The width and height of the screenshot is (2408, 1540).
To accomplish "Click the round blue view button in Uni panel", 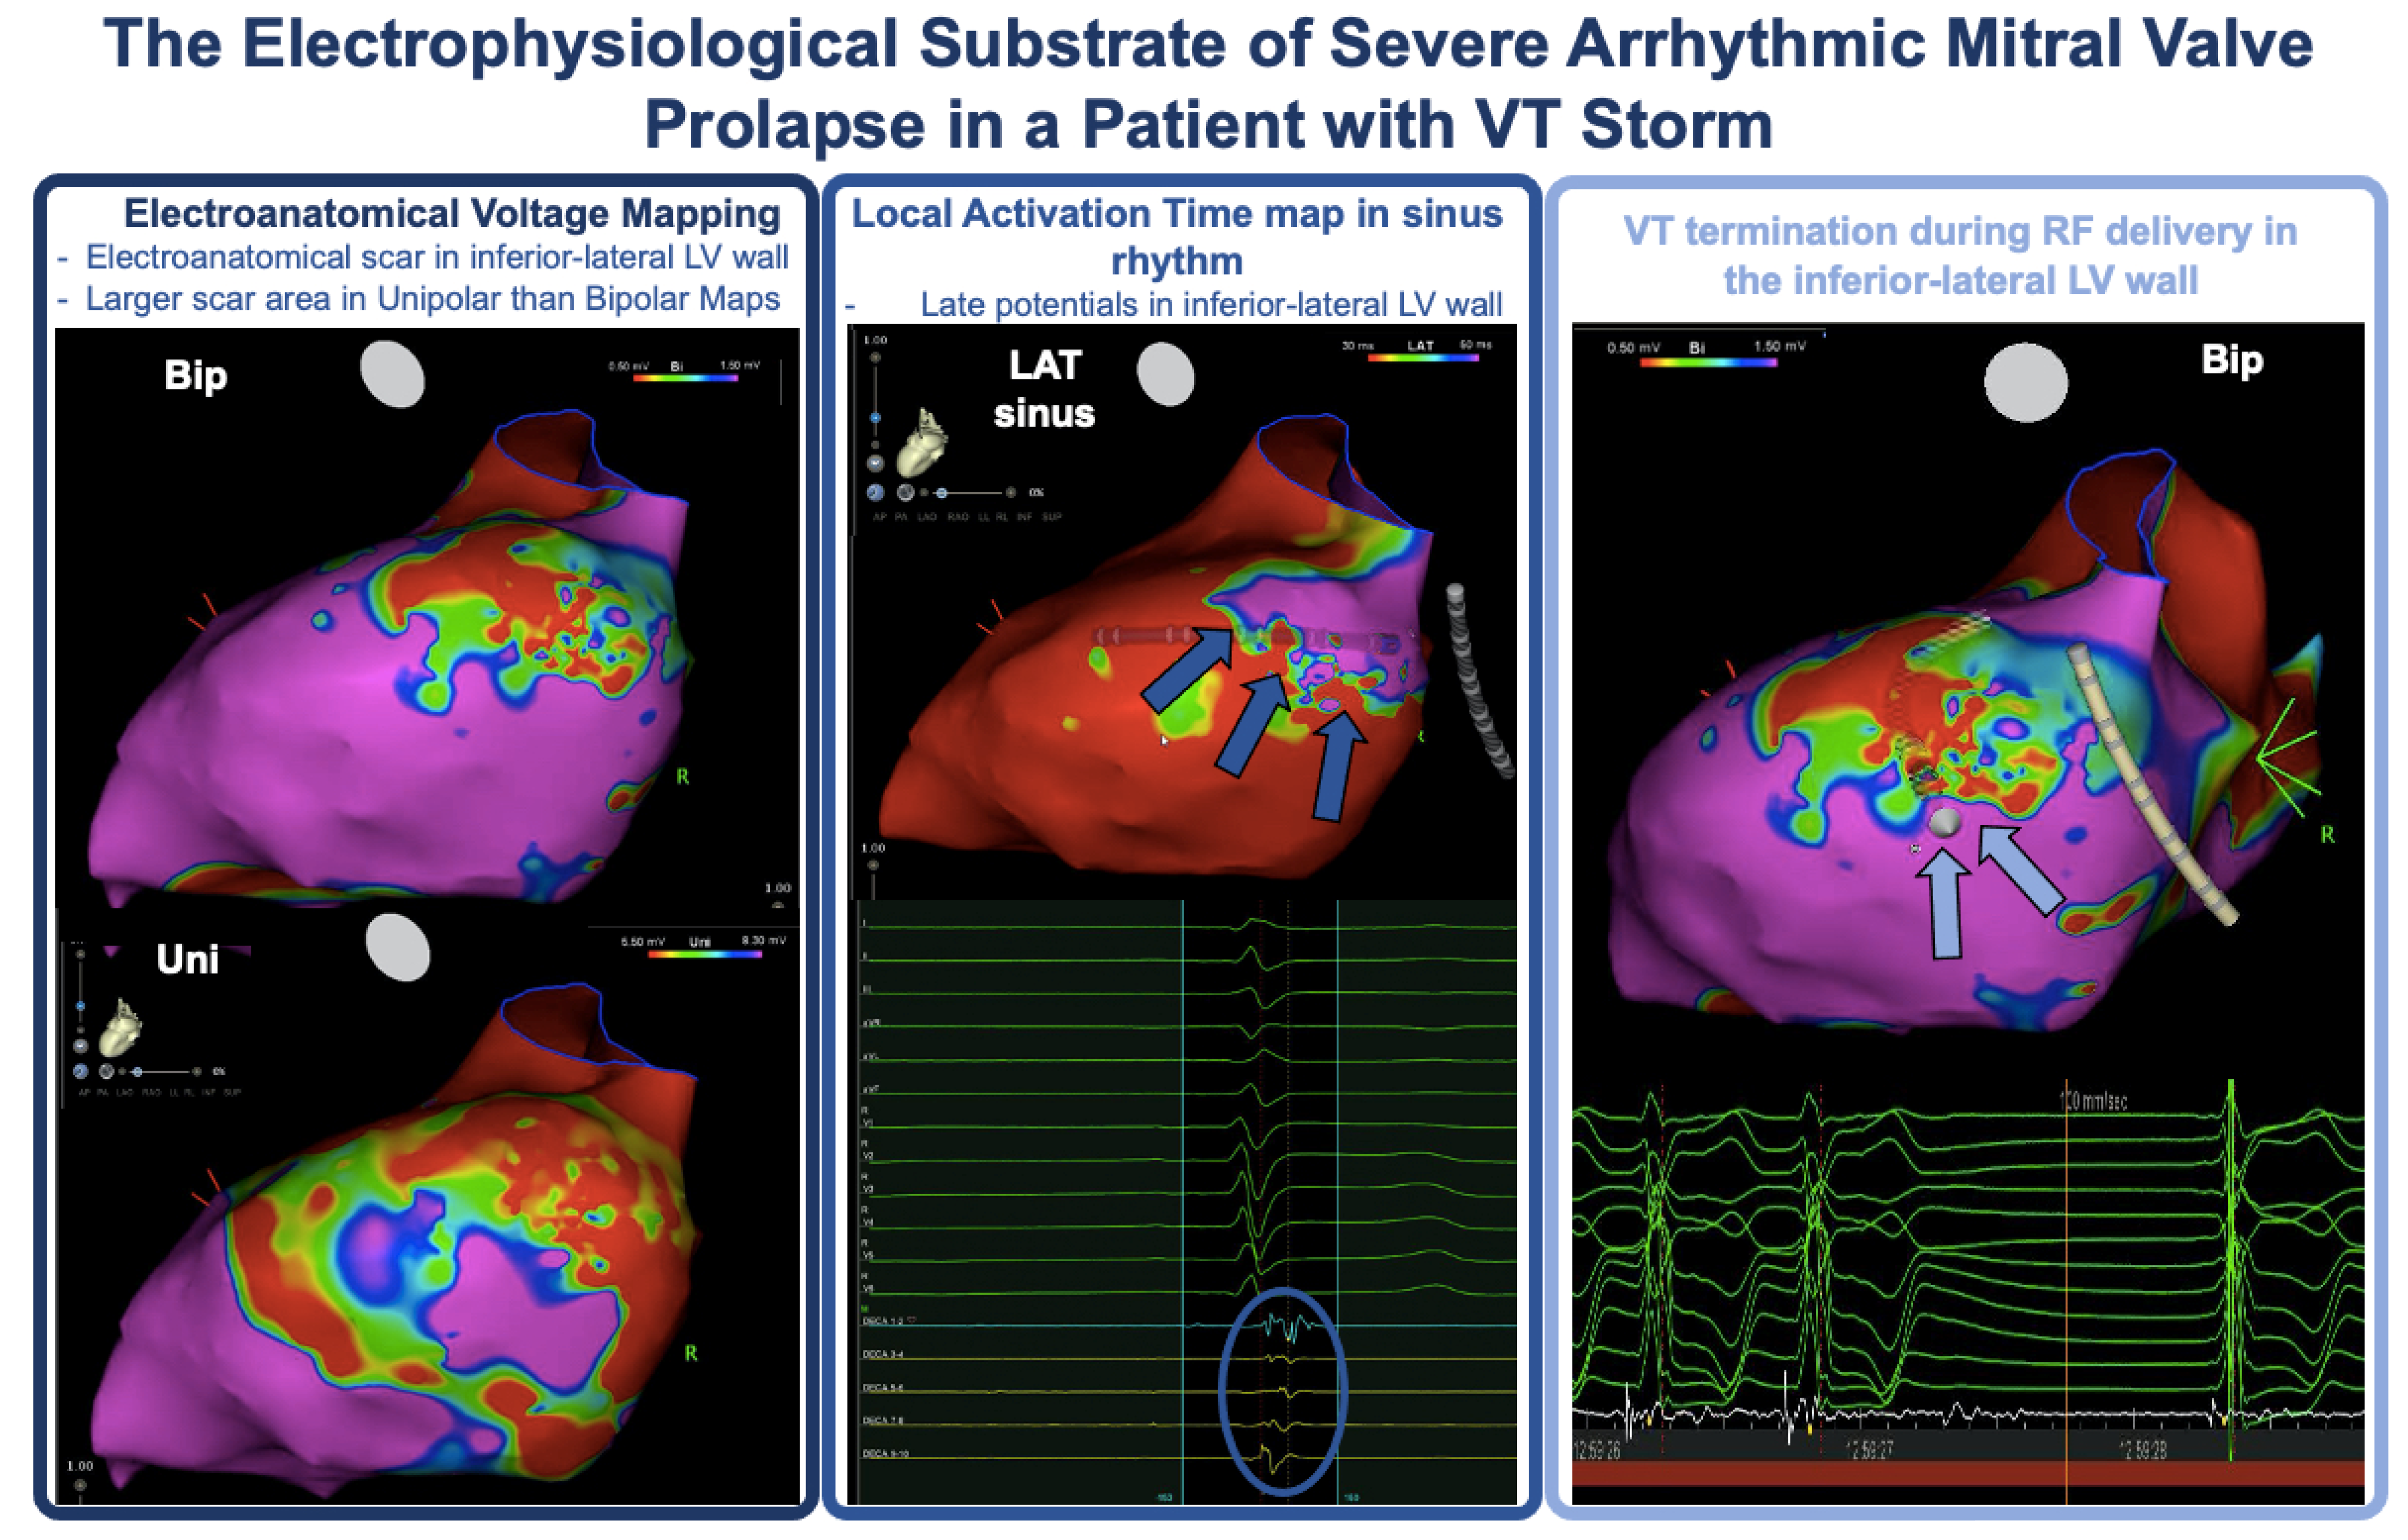I will click(x=80, y=1071).
